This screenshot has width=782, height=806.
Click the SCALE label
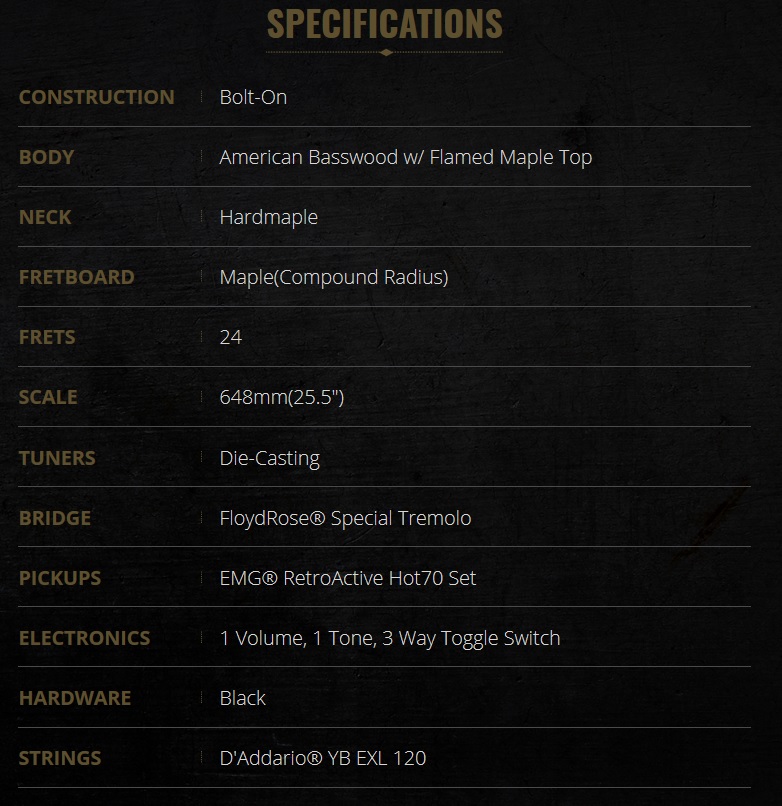click(x=48, y=397)
